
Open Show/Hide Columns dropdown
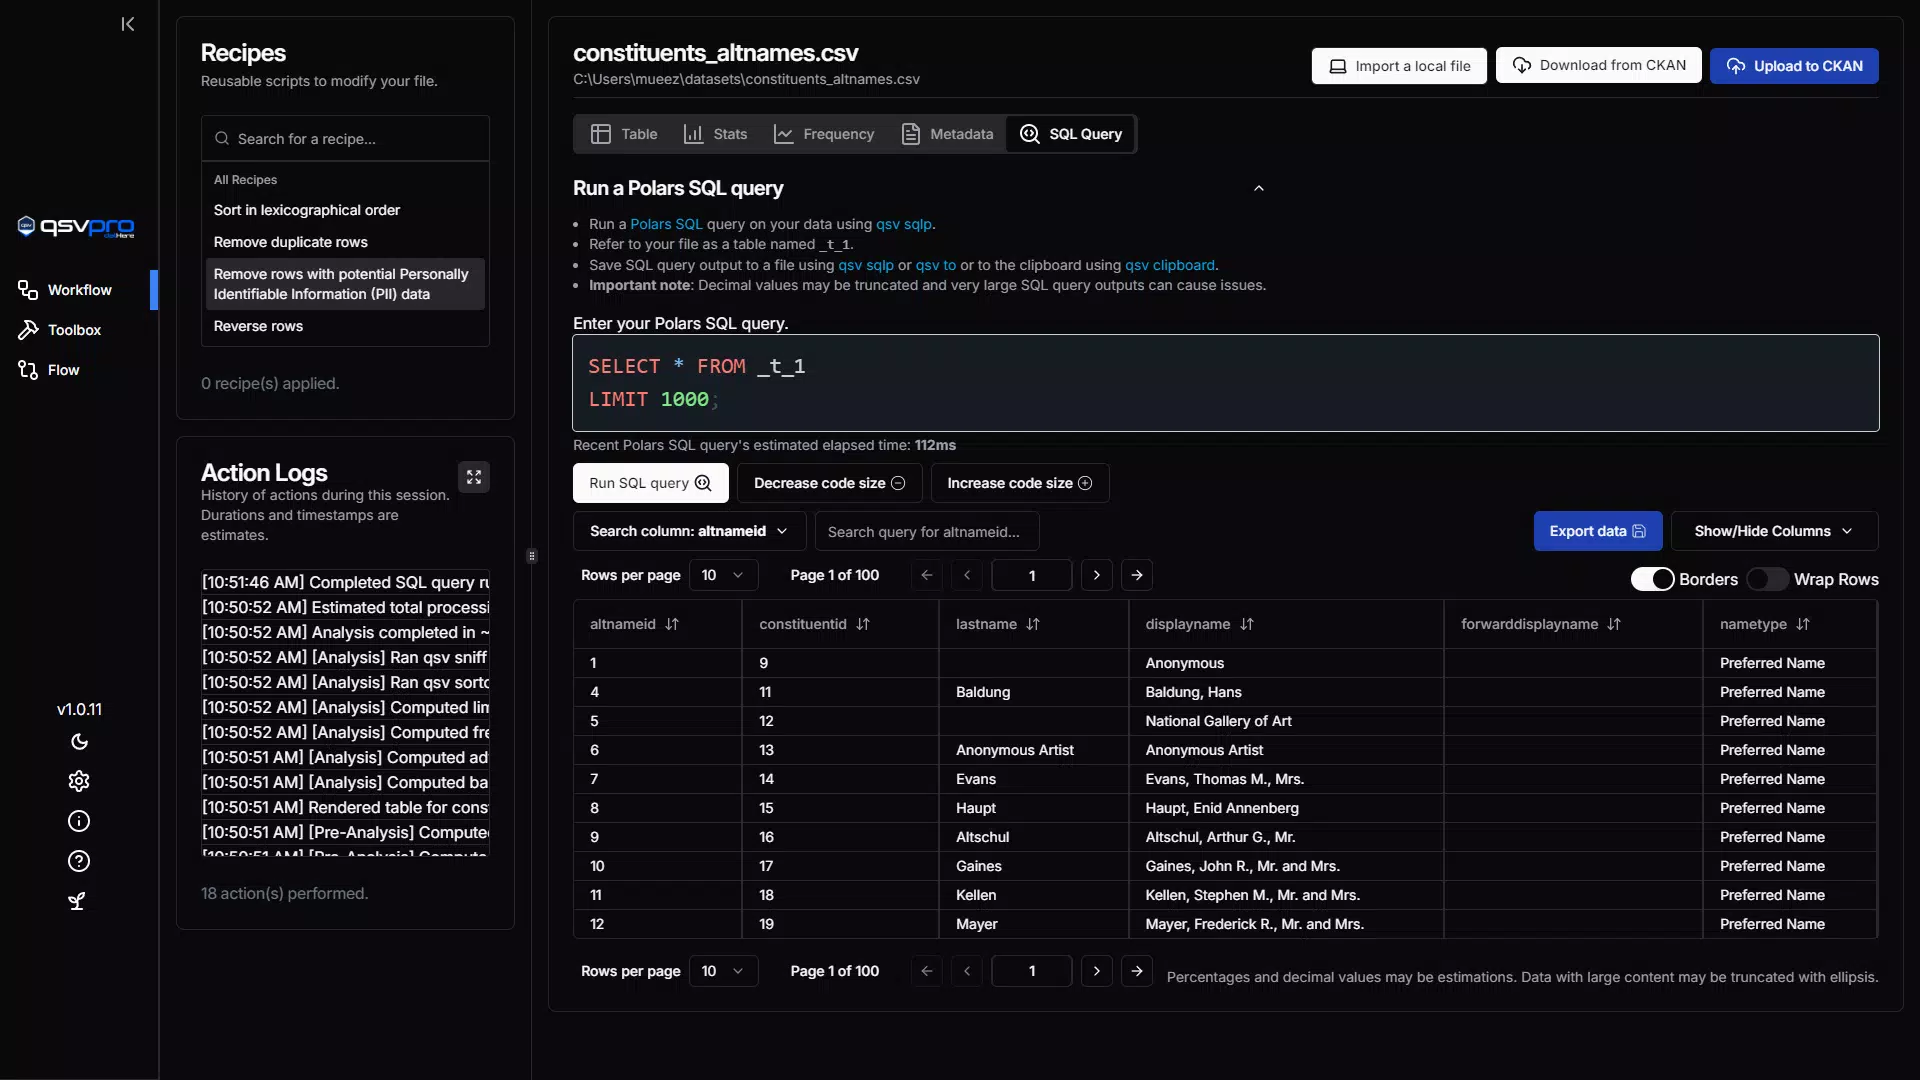(1774, 531)
